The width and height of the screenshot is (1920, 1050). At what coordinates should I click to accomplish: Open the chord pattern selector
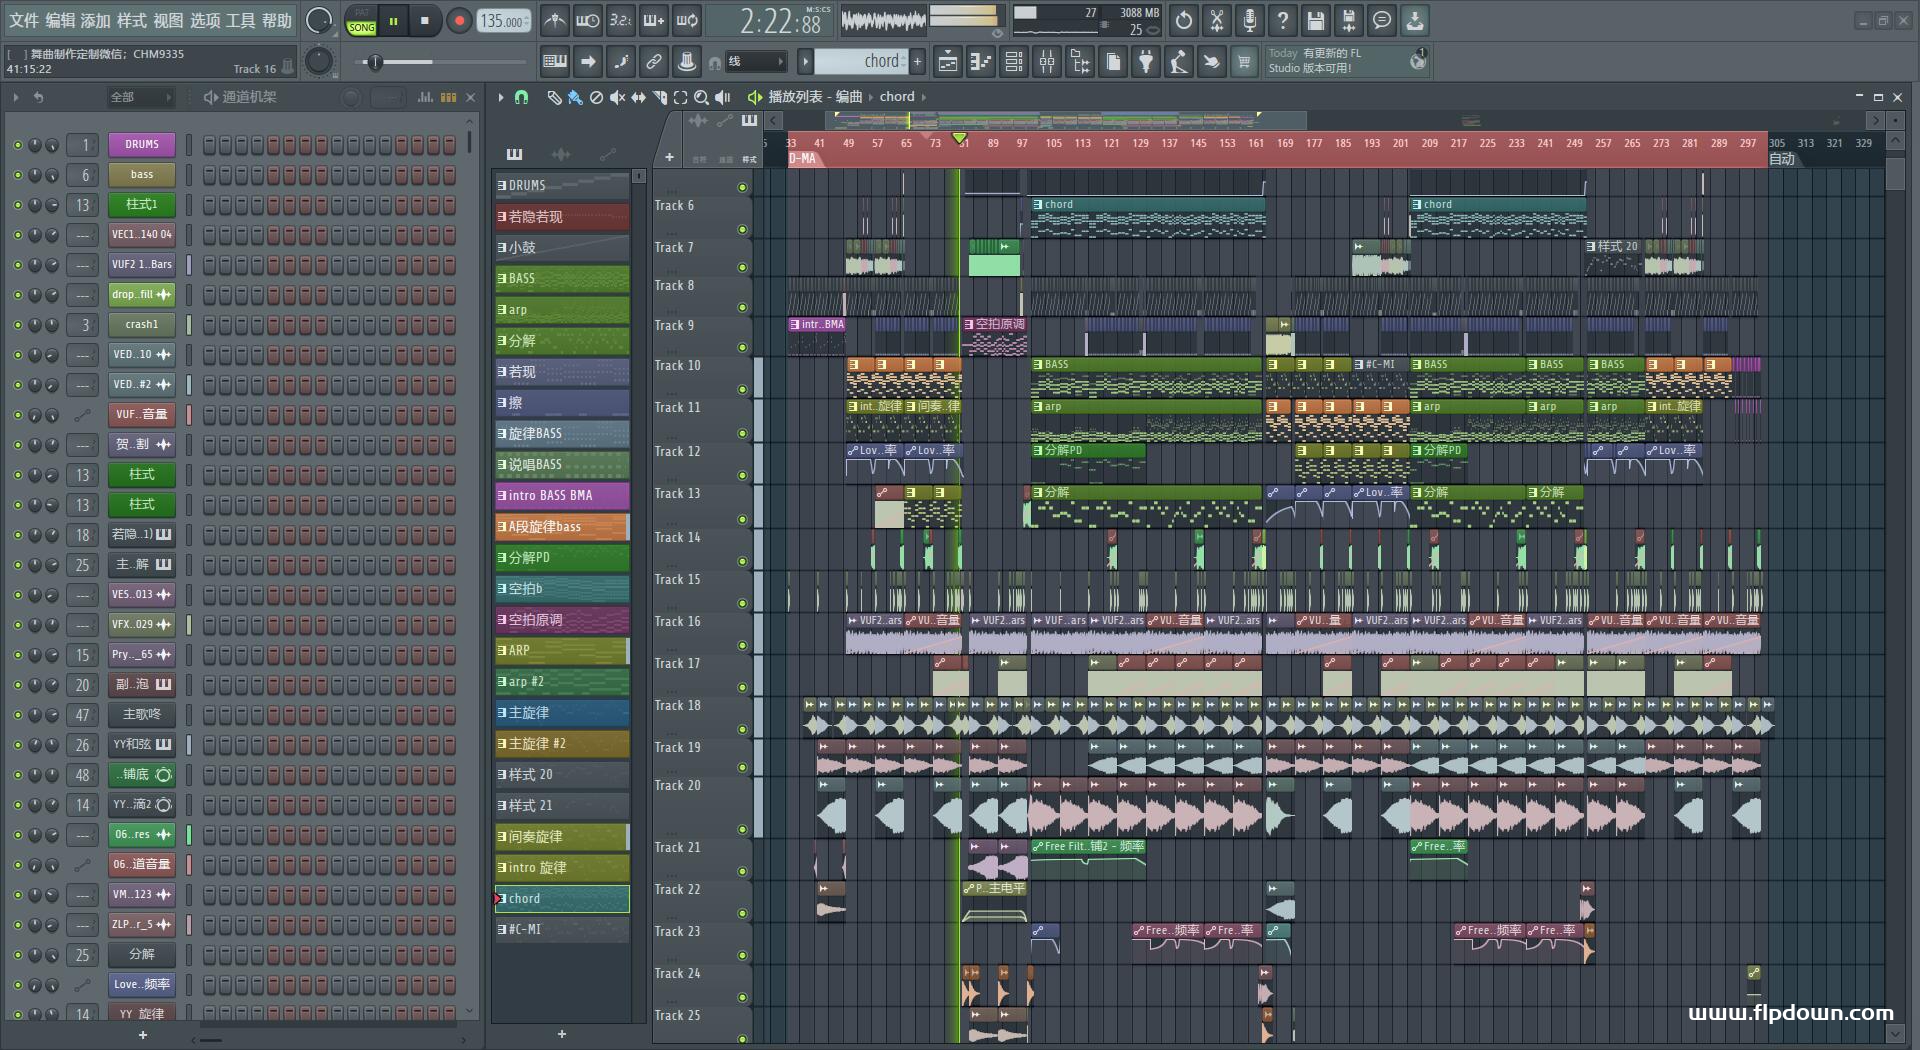click(860, 62)
